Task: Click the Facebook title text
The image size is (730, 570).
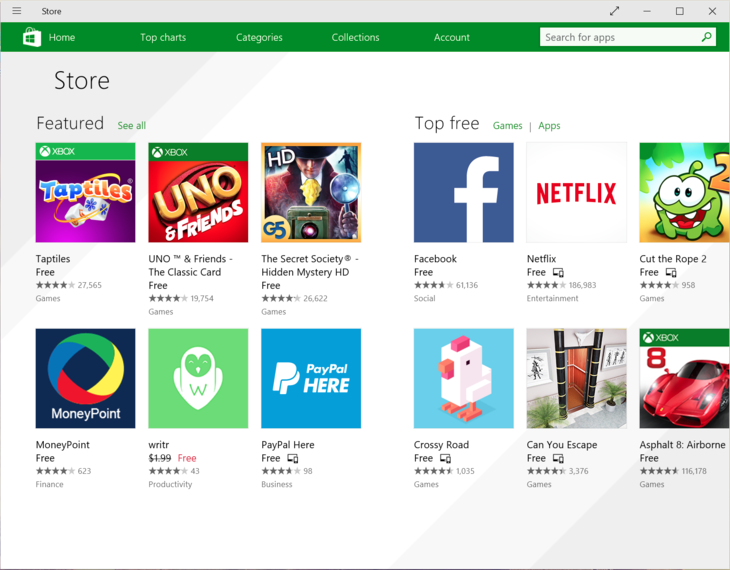Action: click(435, 259)
